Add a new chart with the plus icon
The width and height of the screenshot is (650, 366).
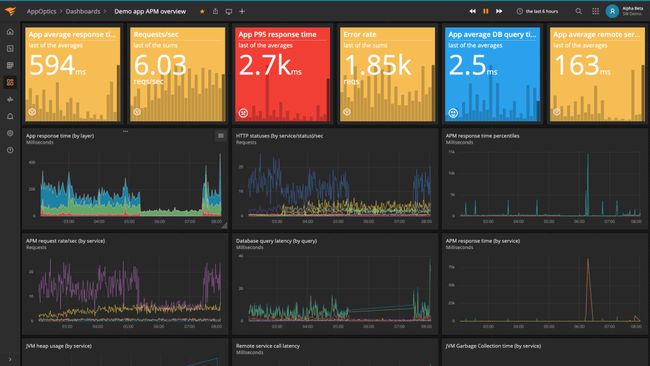[x=242, y=12]
